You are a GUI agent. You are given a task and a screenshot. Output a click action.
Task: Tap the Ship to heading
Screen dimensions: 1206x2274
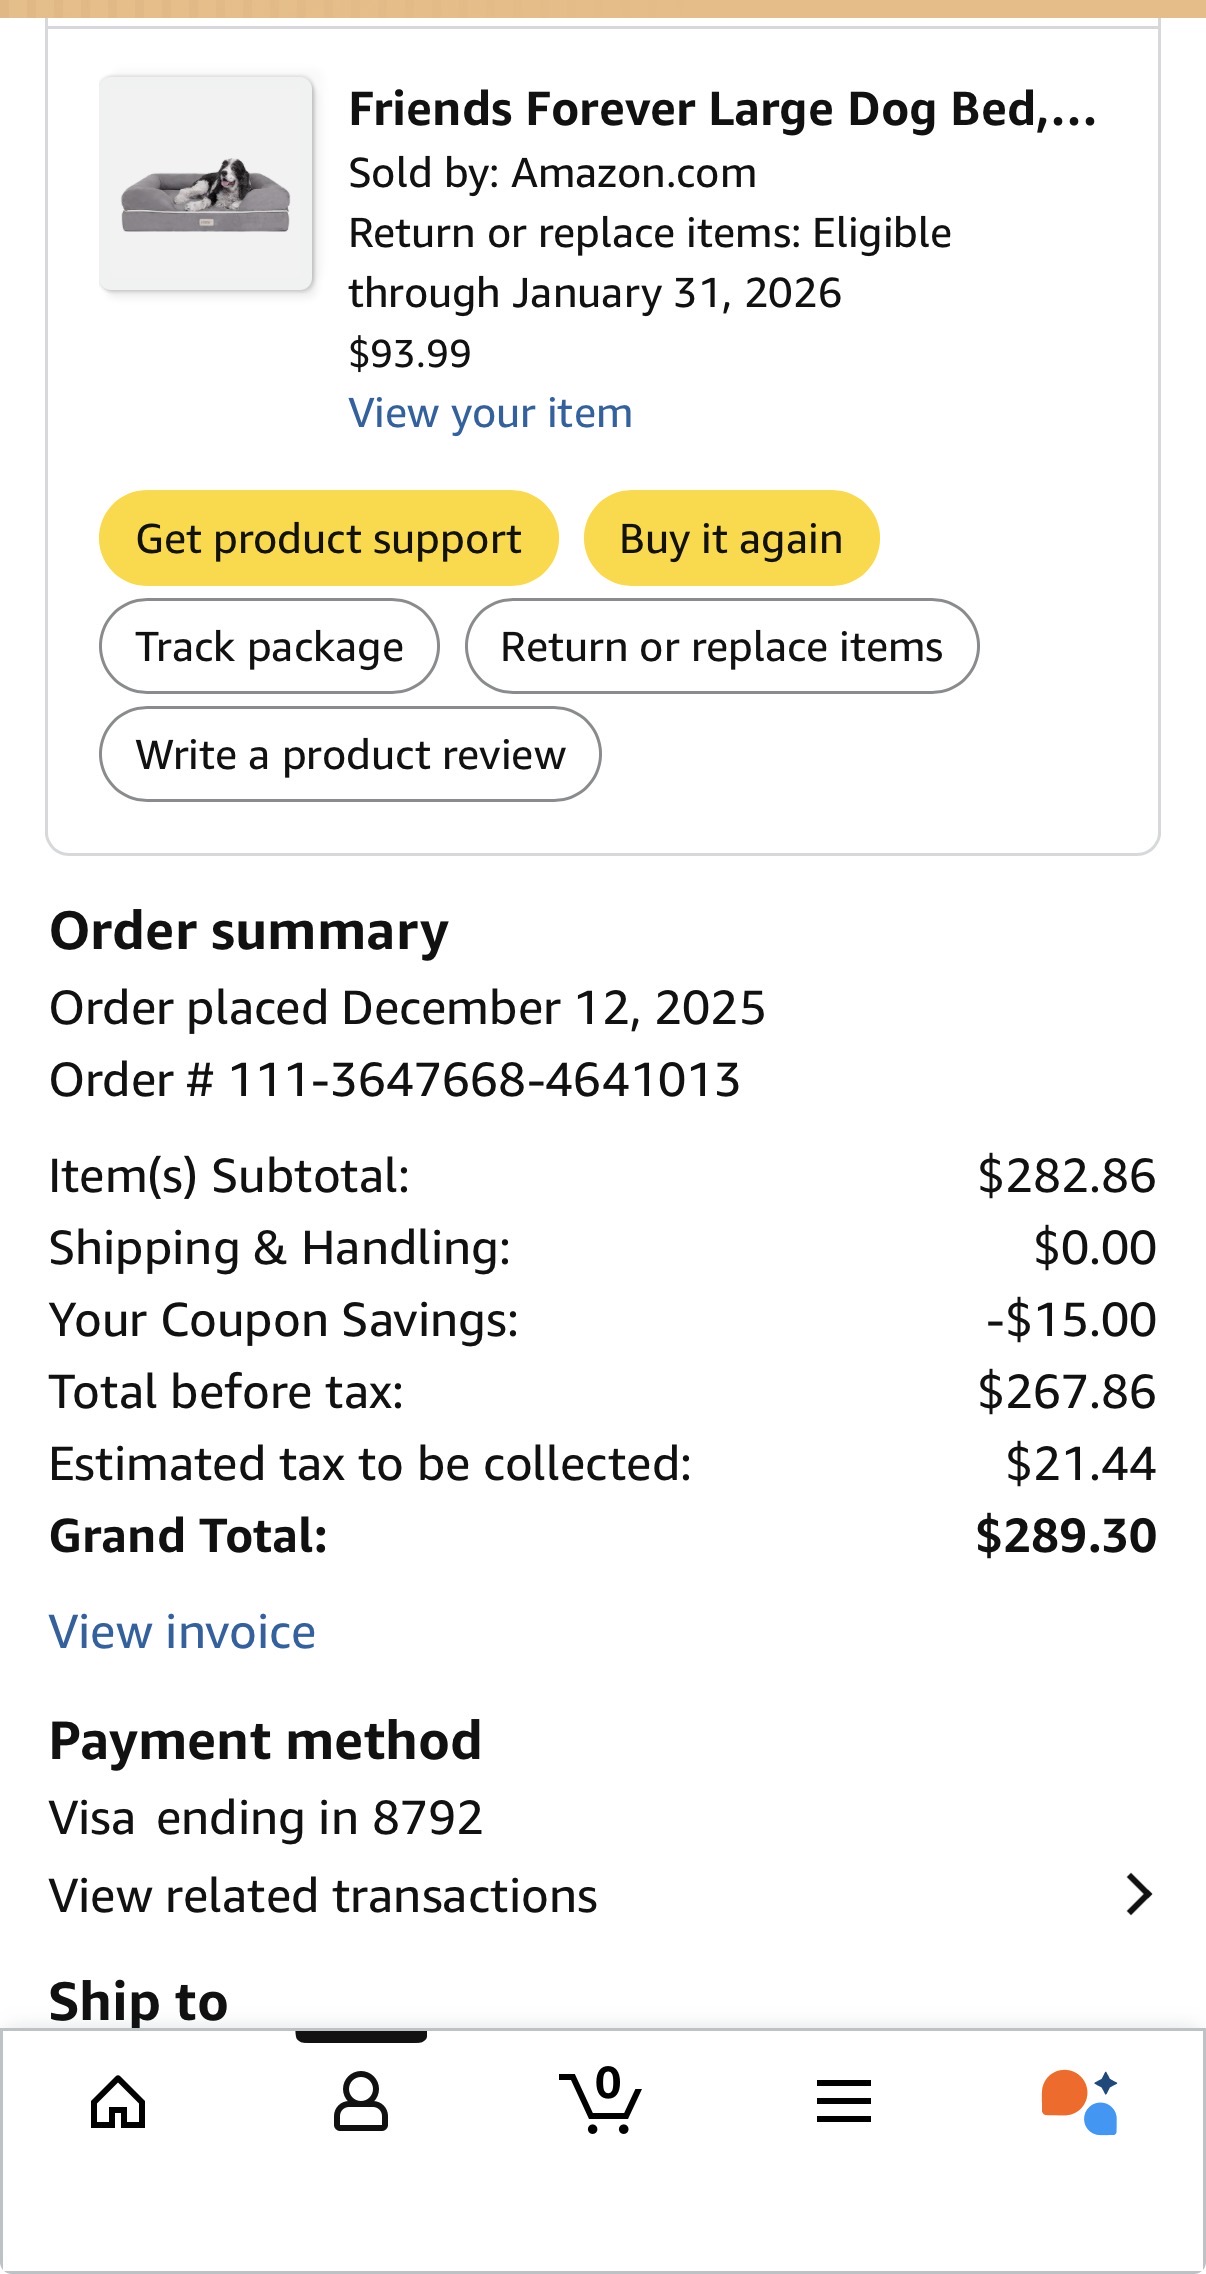(139, 2002)
